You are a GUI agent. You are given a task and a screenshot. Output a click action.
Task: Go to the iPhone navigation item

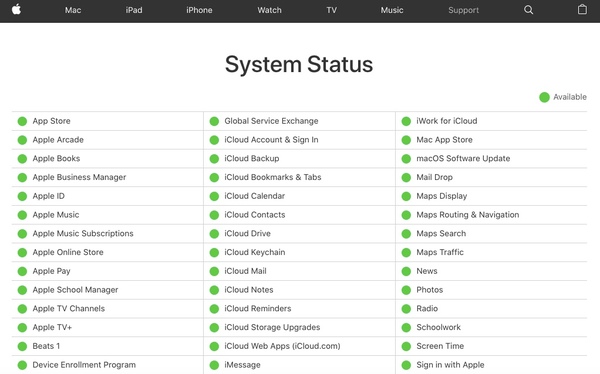click(199, 10)
